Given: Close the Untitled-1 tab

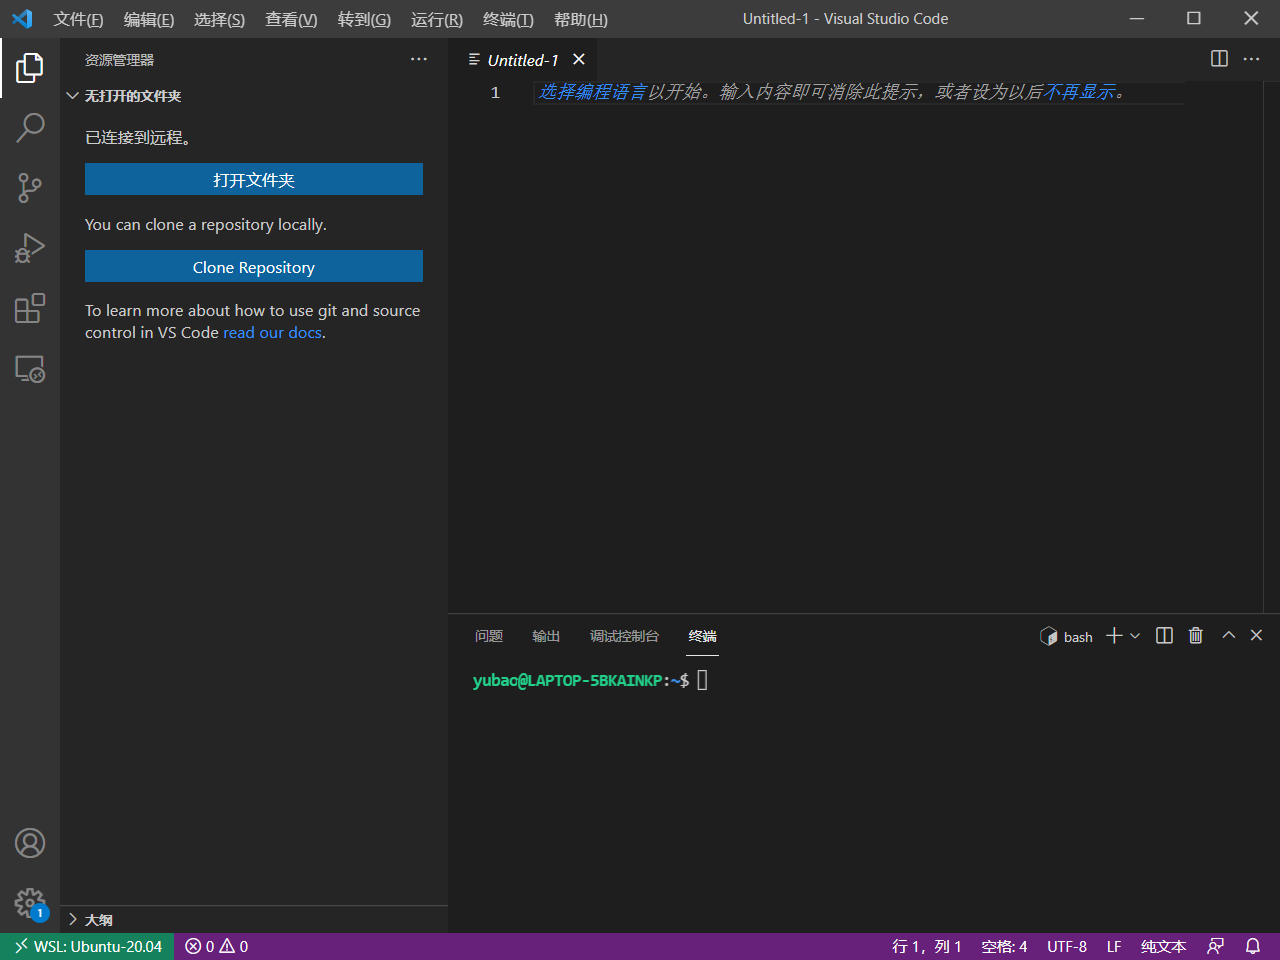Looking at the screenshot, I should click(x=579, y=60).
